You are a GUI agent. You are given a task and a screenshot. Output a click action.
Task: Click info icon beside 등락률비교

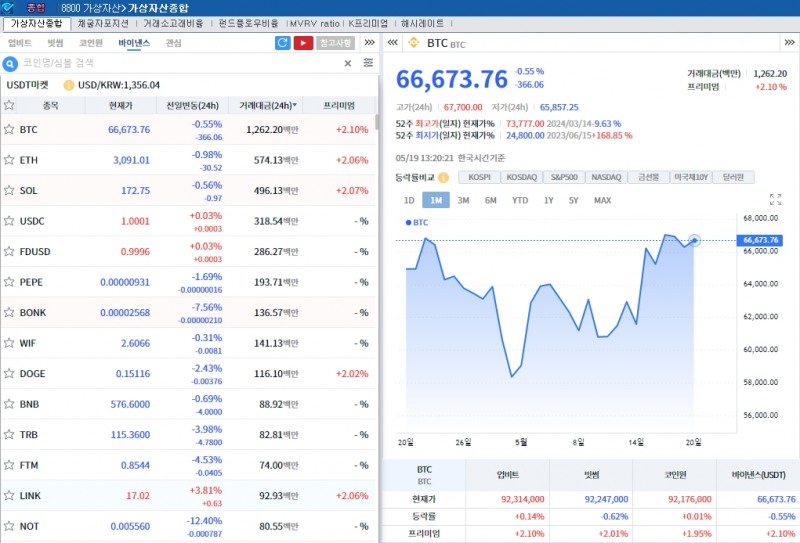(443, 177)
